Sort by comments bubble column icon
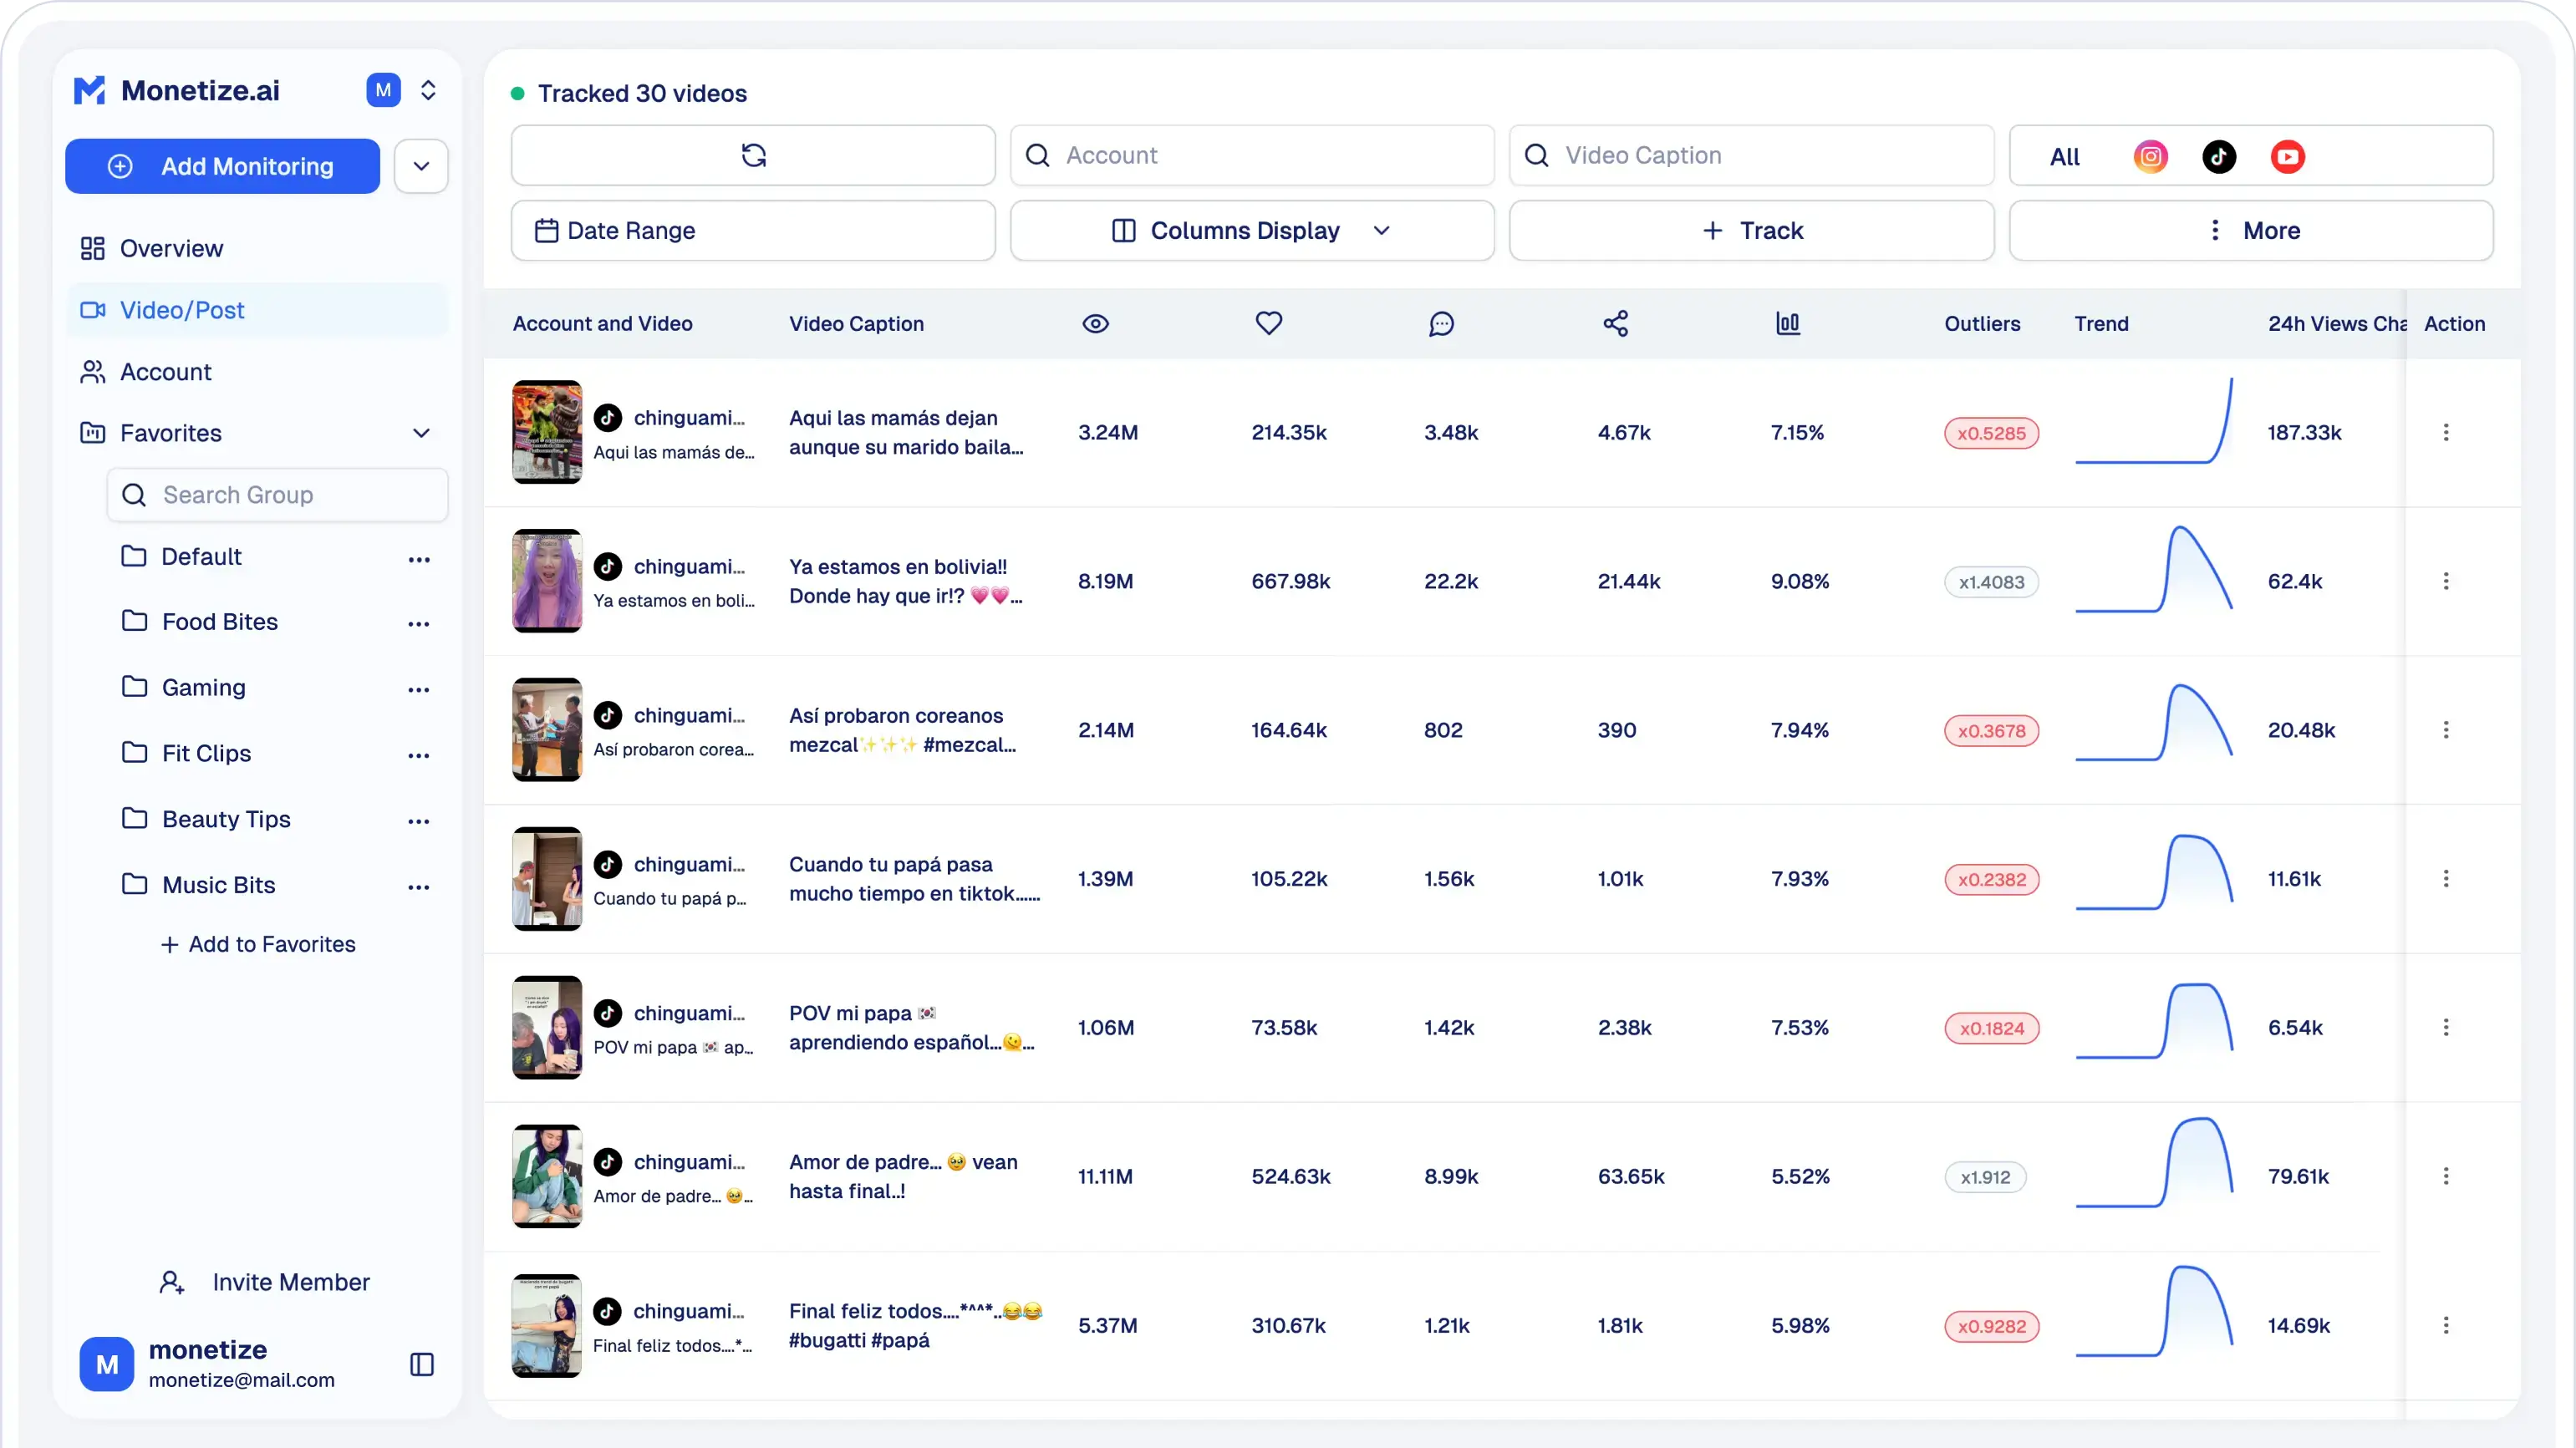Viewport: 2576px width, 1448px height. tap(1441, 324)
